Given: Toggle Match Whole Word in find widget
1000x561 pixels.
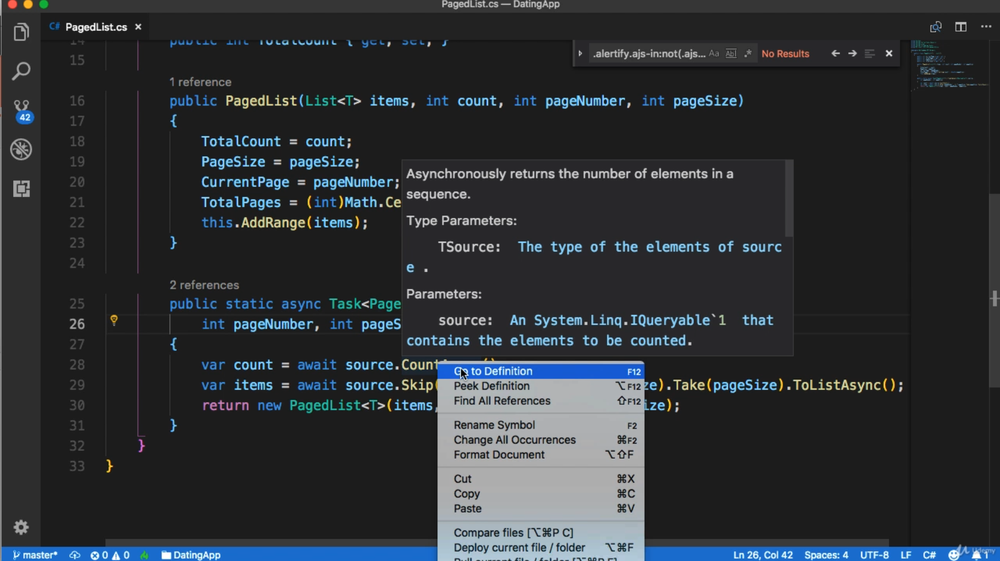Looking at the screenshot, I should click(731, 54).
